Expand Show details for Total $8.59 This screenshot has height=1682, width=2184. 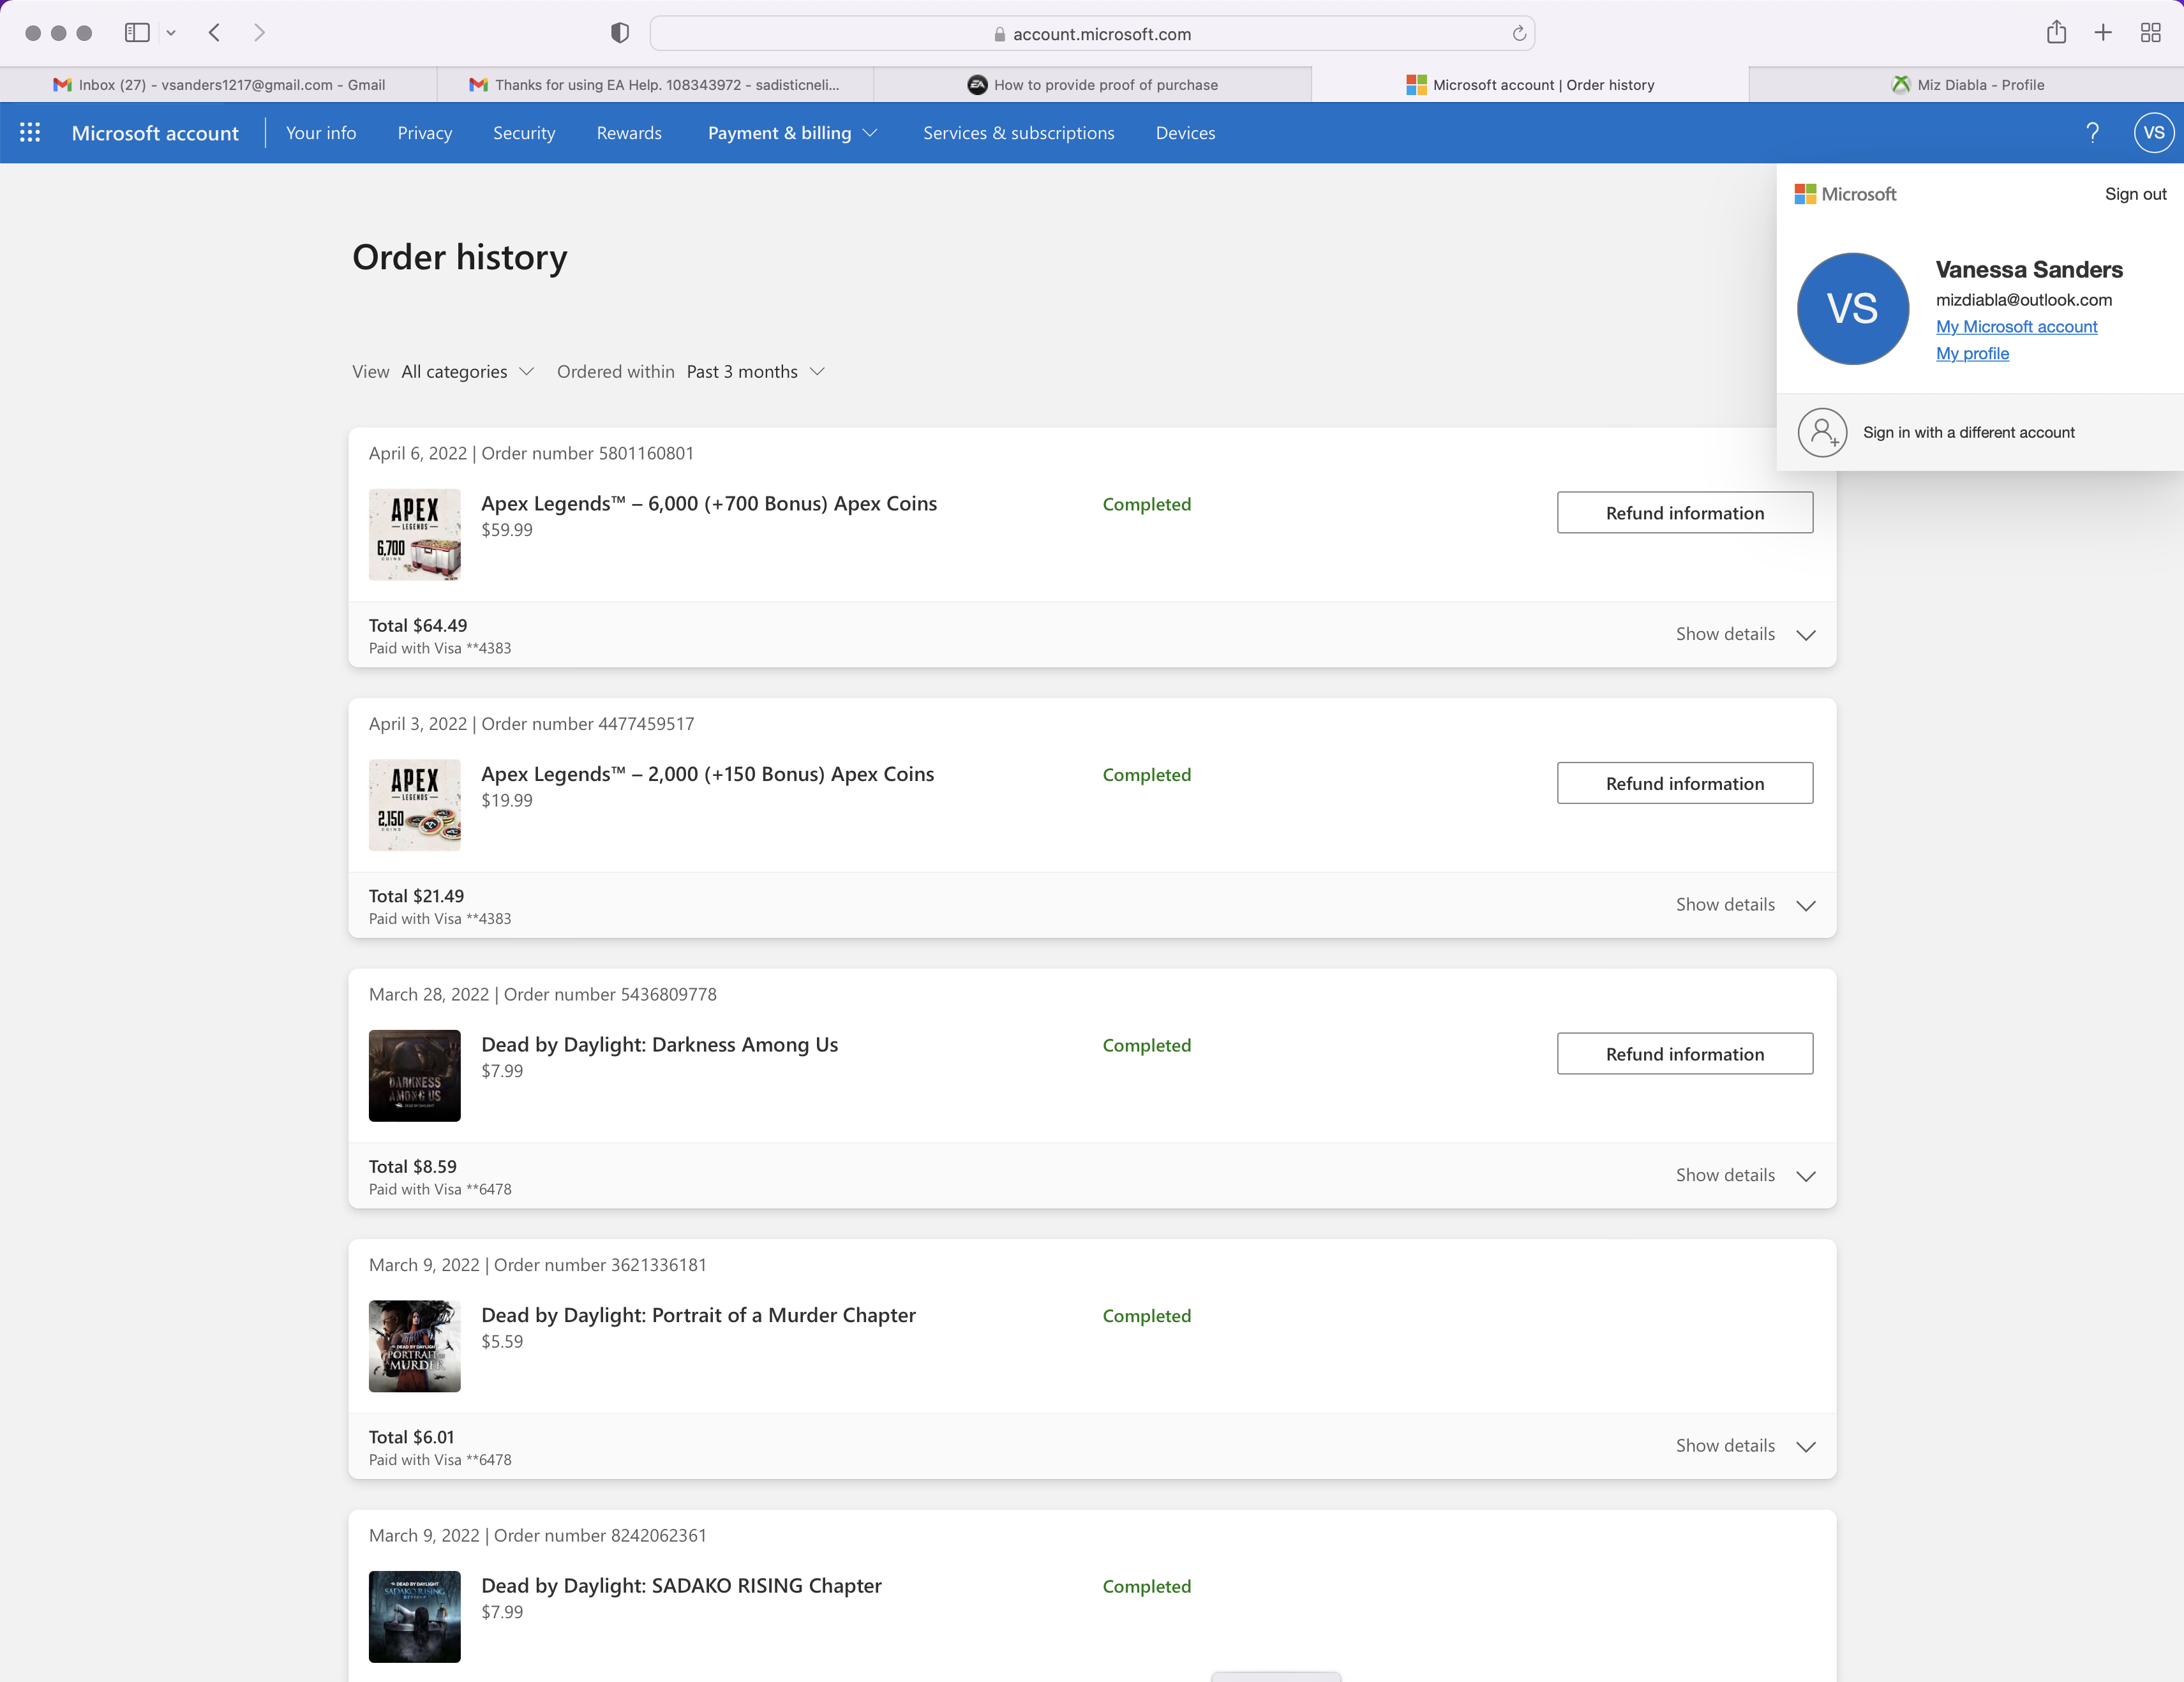click(x=1745, y=1176)
